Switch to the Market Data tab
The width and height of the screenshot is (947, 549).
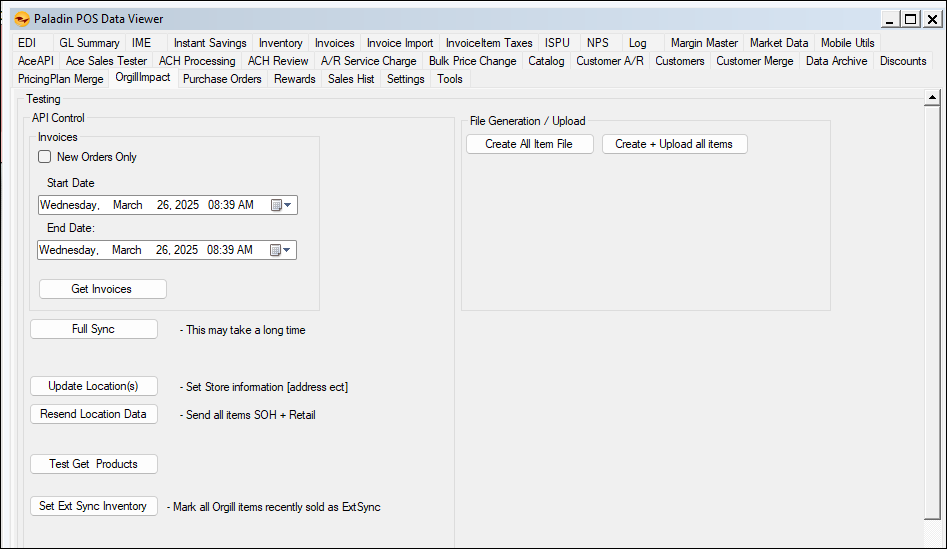click(x=779, y=43)
